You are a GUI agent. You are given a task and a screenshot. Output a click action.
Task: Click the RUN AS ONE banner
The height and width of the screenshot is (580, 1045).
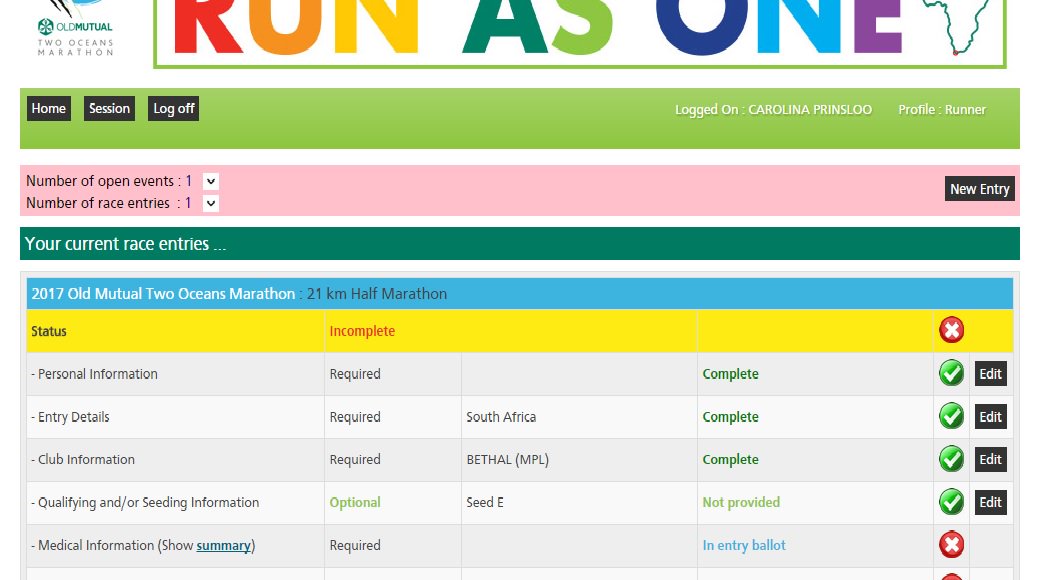(x=580, y=33)
